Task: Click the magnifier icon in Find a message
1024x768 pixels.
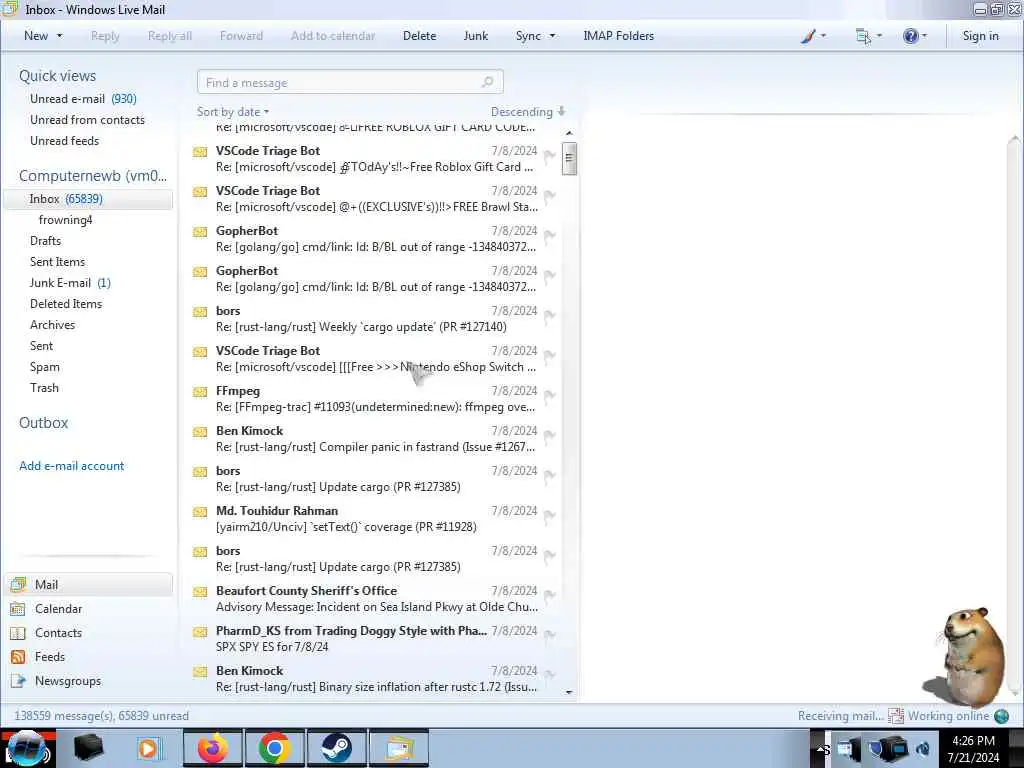Action: point(487,82)
